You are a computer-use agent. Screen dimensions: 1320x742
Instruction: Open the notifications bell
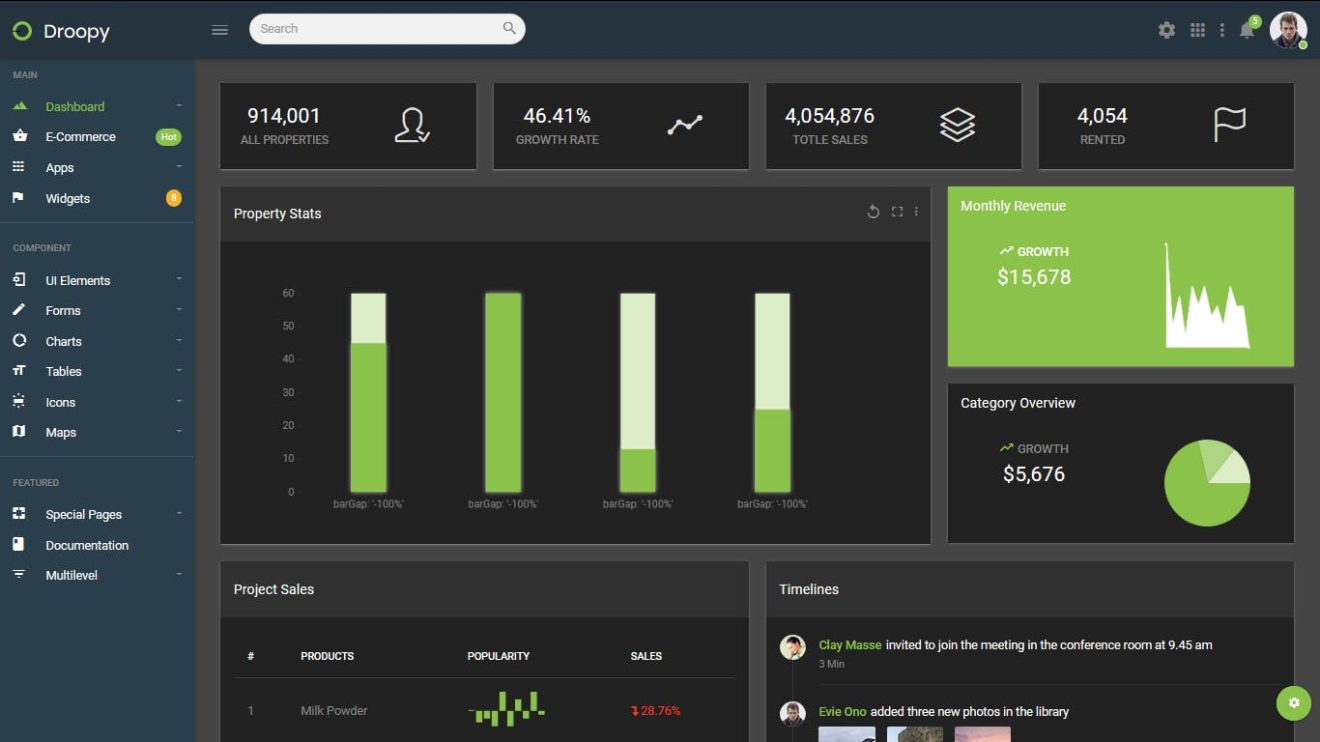coord(1247,30)
